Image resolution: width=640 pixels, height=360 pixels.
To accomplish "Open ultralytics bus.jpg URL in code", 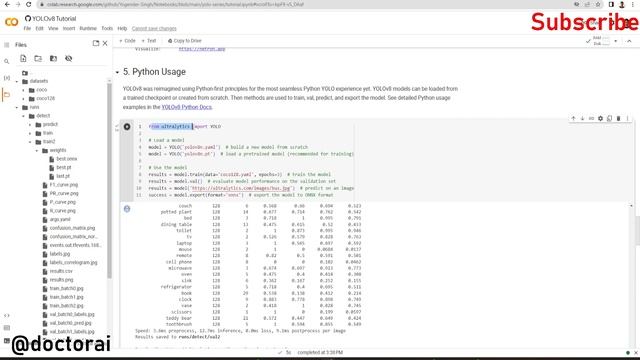I will pyautogui.click(x=240, y=188).
